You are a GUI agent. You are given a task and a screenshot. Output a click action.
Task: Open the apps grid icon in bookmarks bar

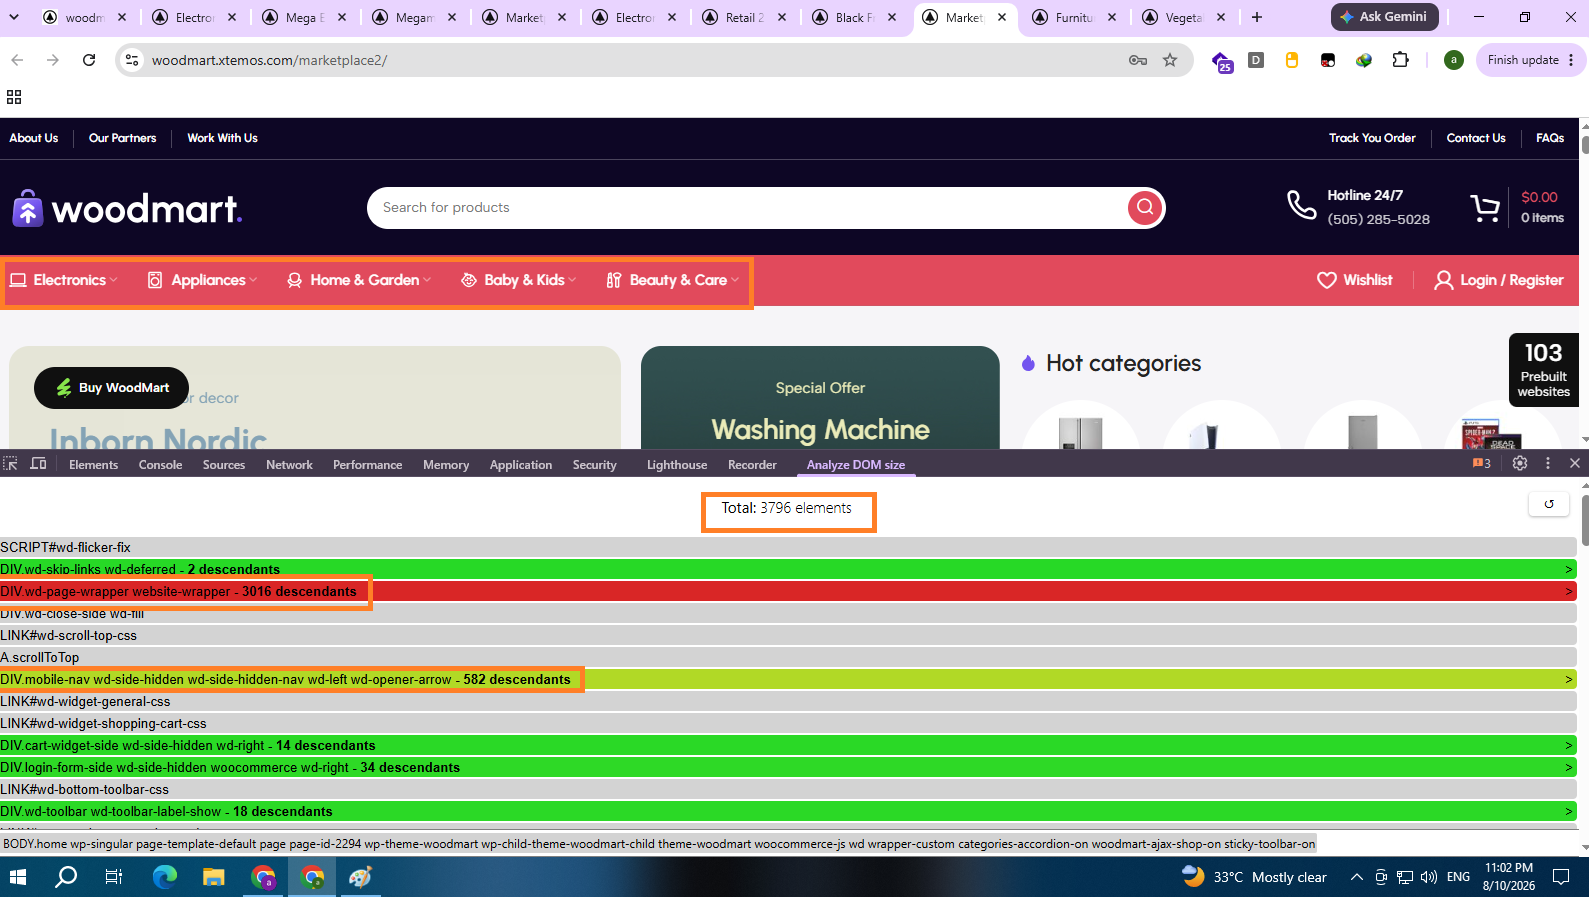pyautogui.click(x=14, y=97)
